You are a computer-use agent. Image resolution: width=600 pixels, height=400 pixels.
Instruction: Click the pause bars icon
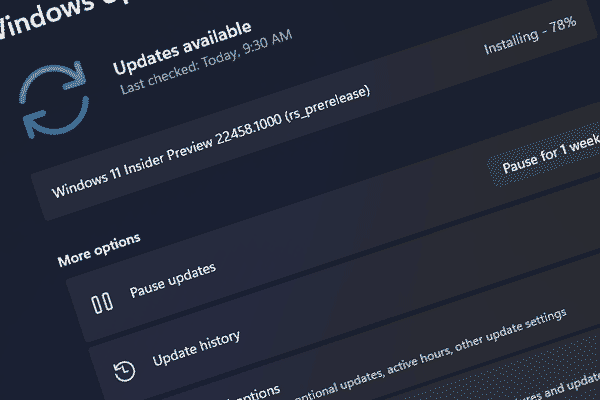point(102,303)
